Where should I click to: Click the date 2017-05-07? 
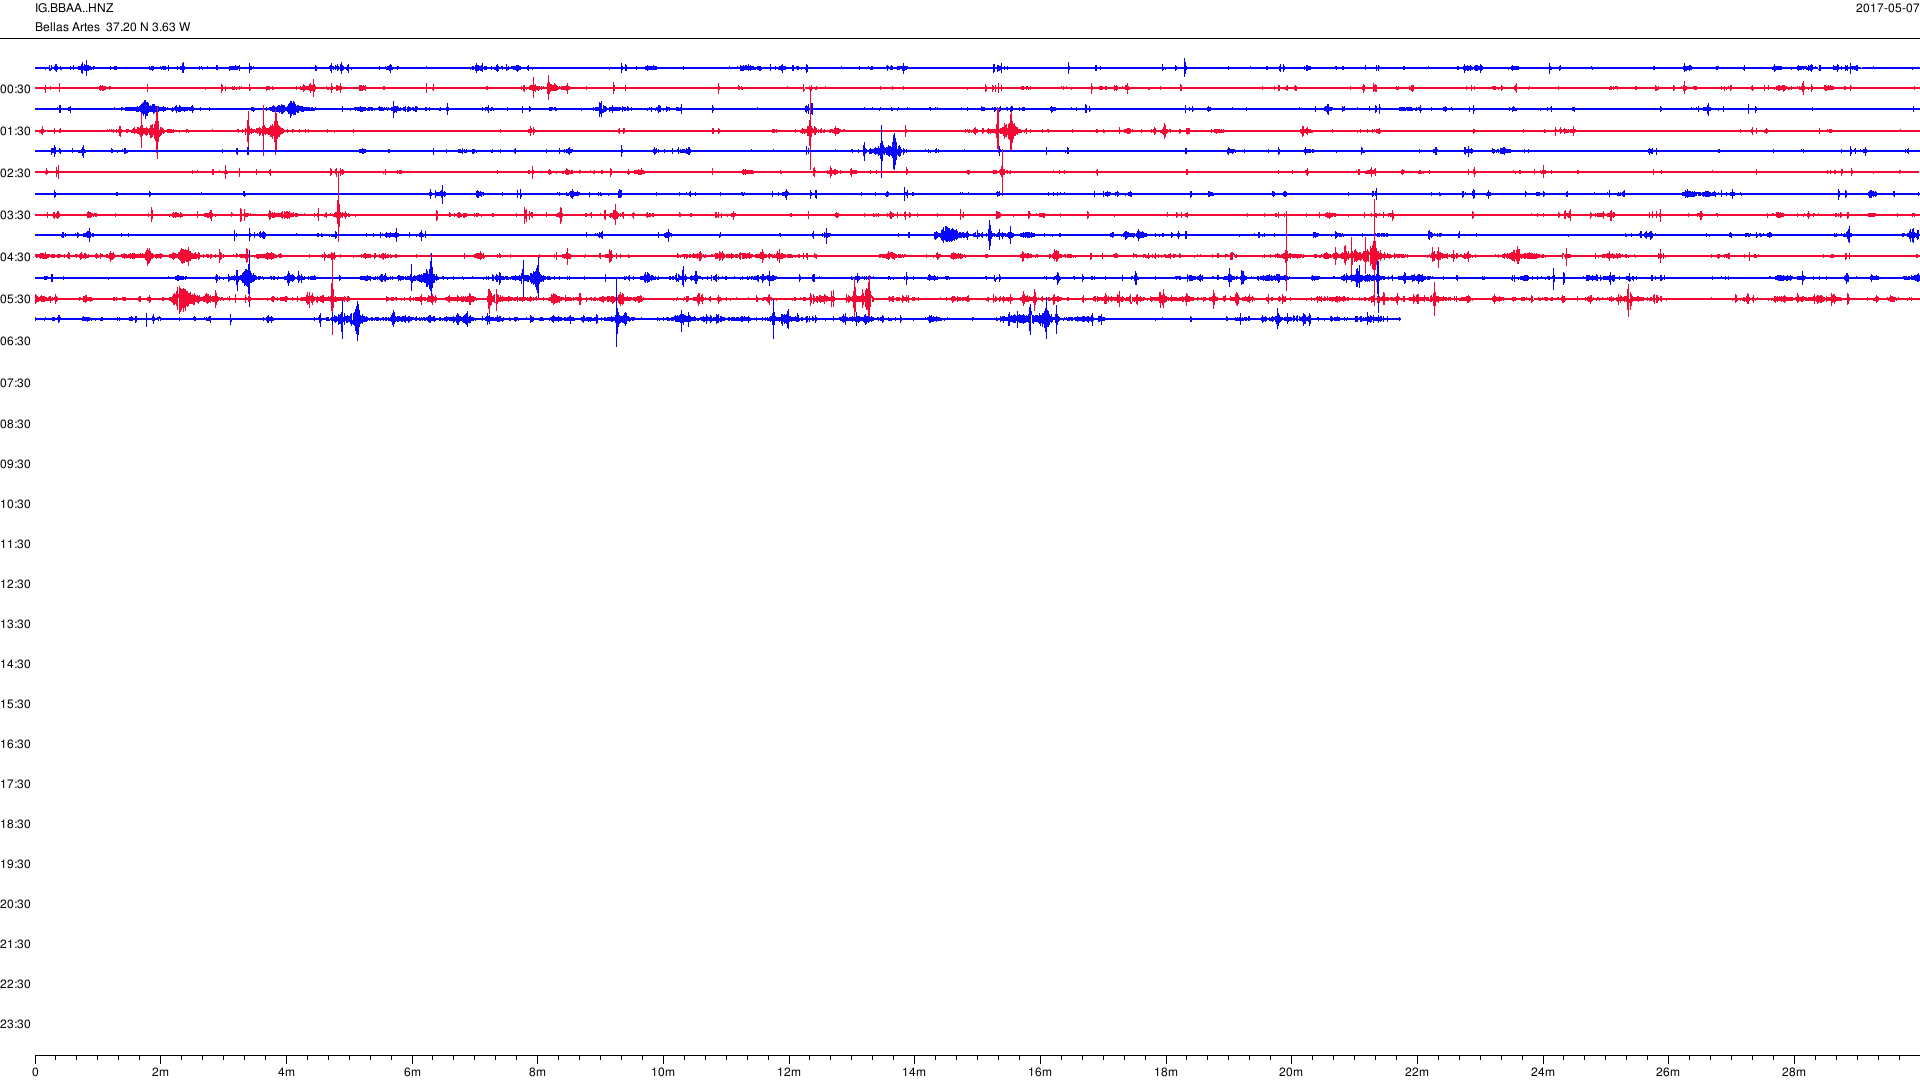click(x=1887, y=8)
